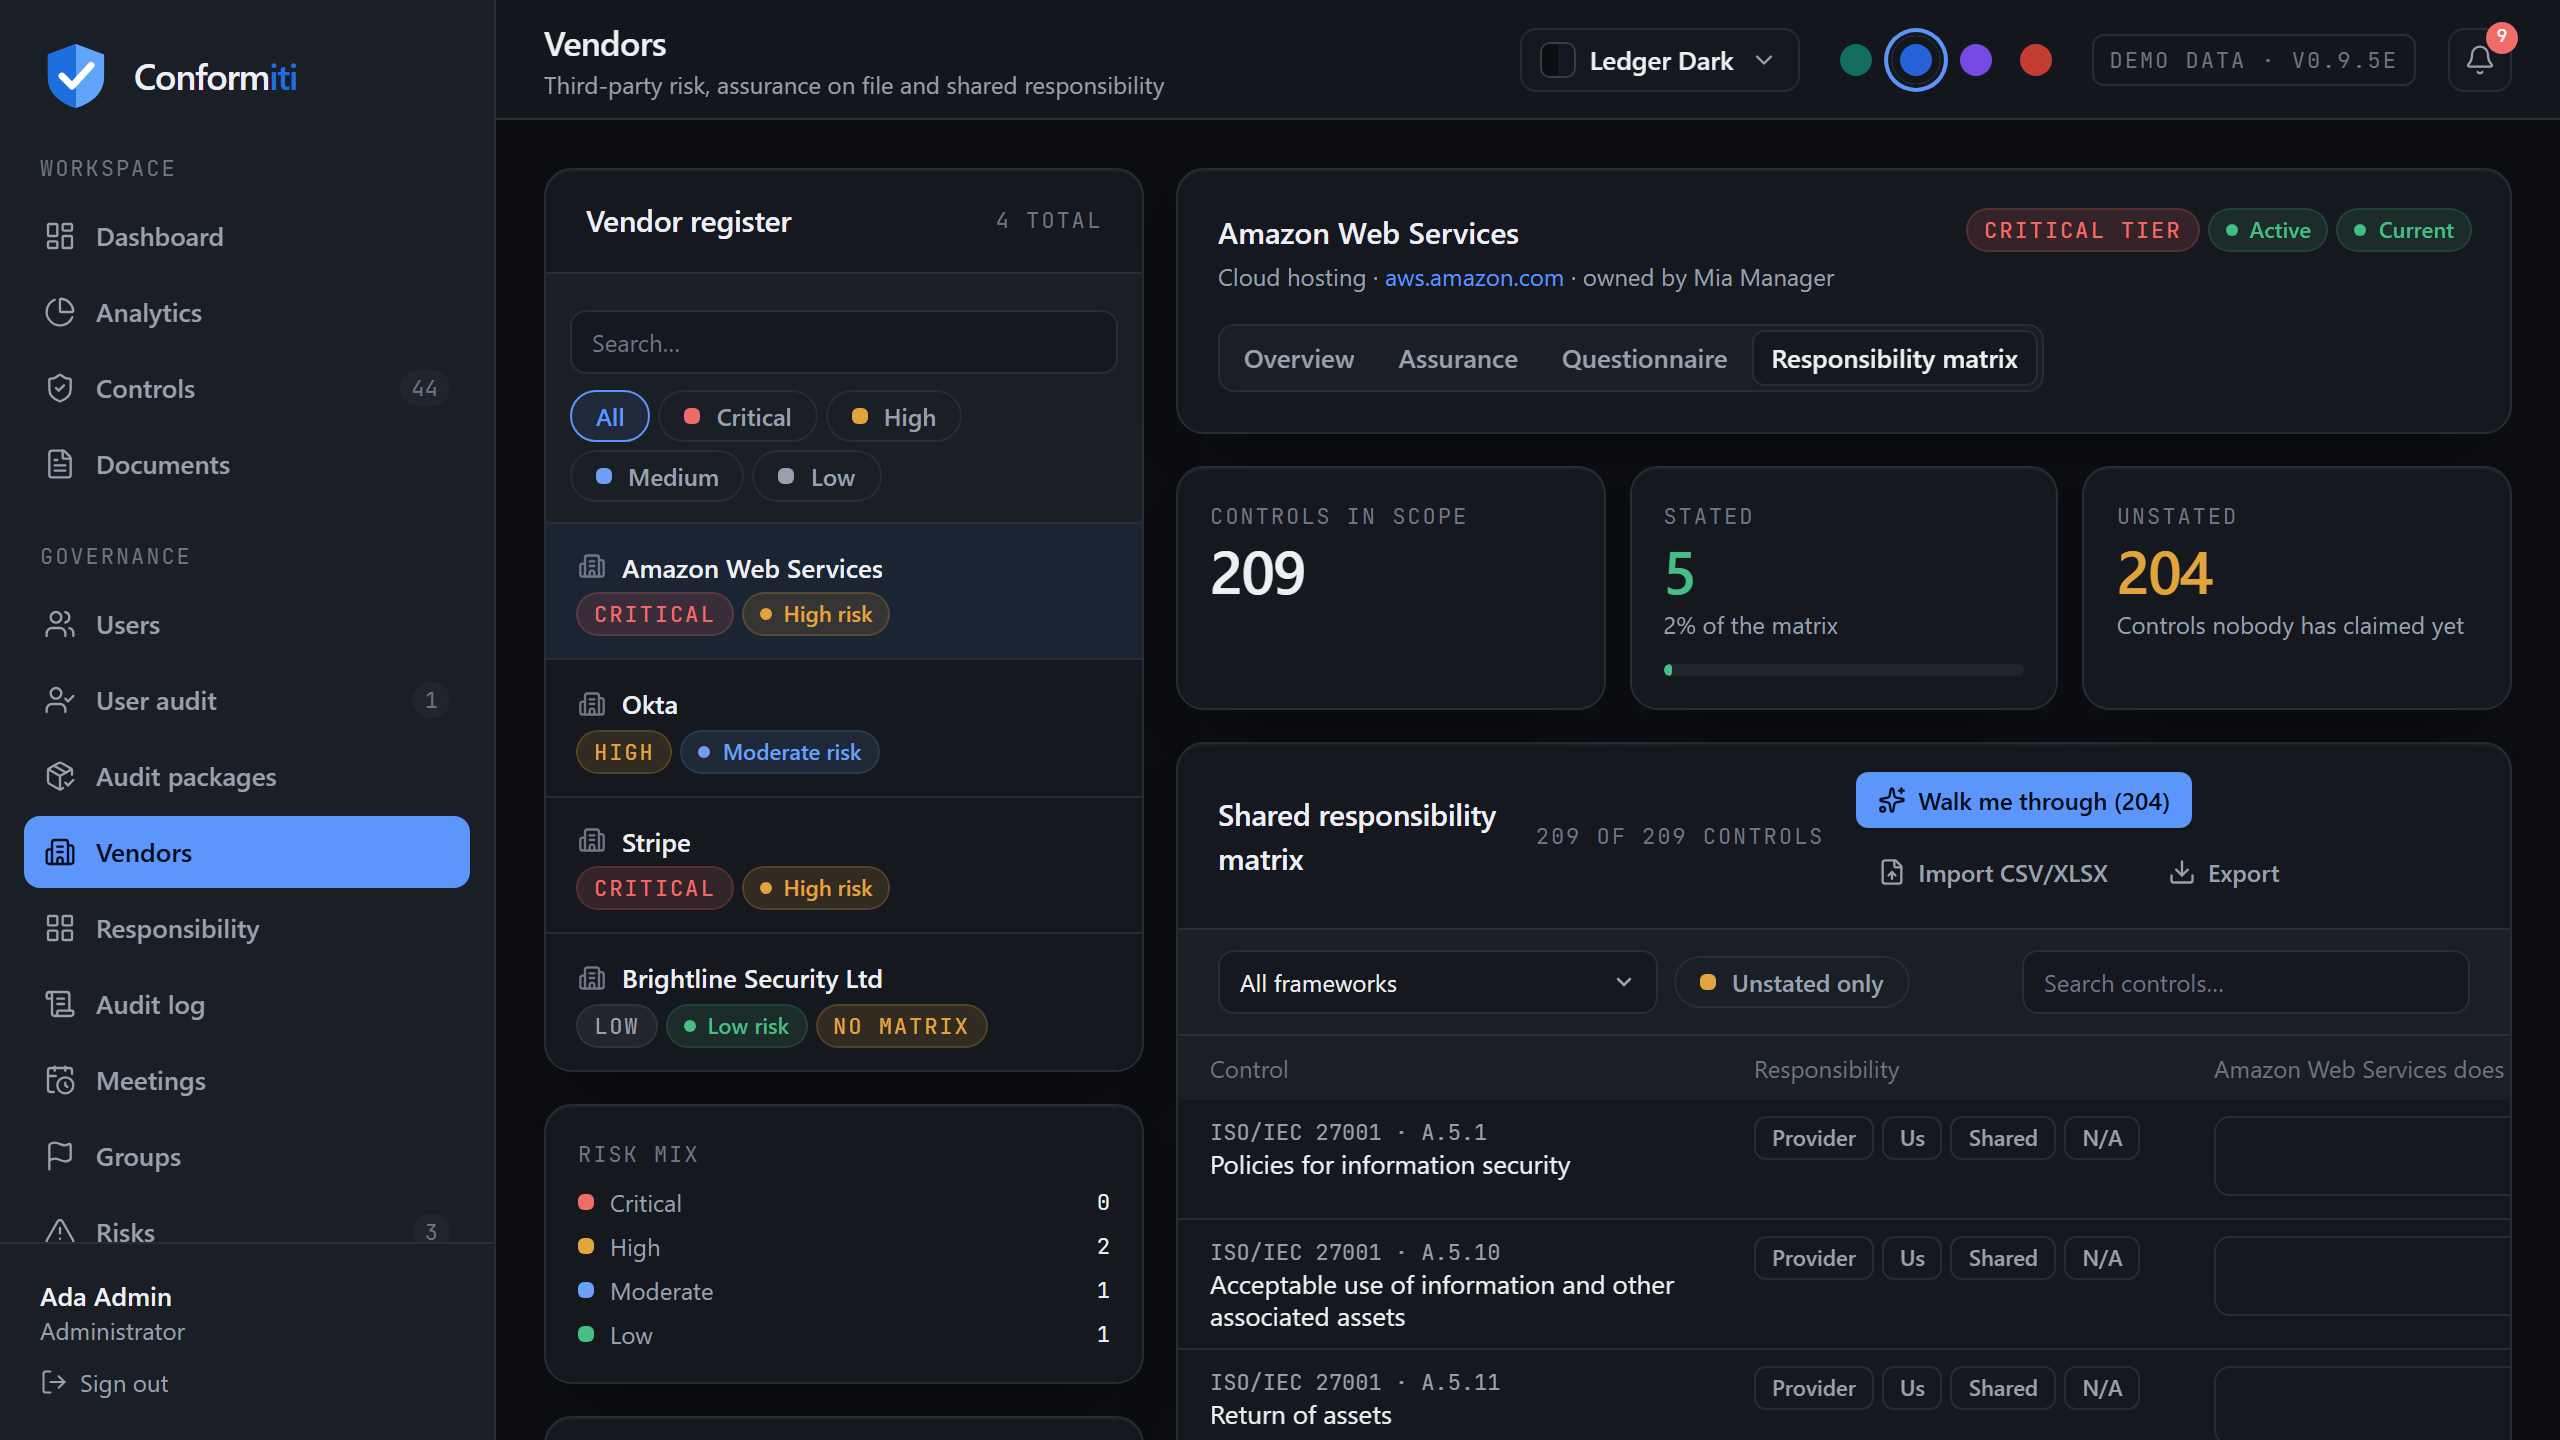2560x1440 pixels.
Task: Click the A.5.1 Amazon Web Services does field
Action: [x=2362, y=1156]
